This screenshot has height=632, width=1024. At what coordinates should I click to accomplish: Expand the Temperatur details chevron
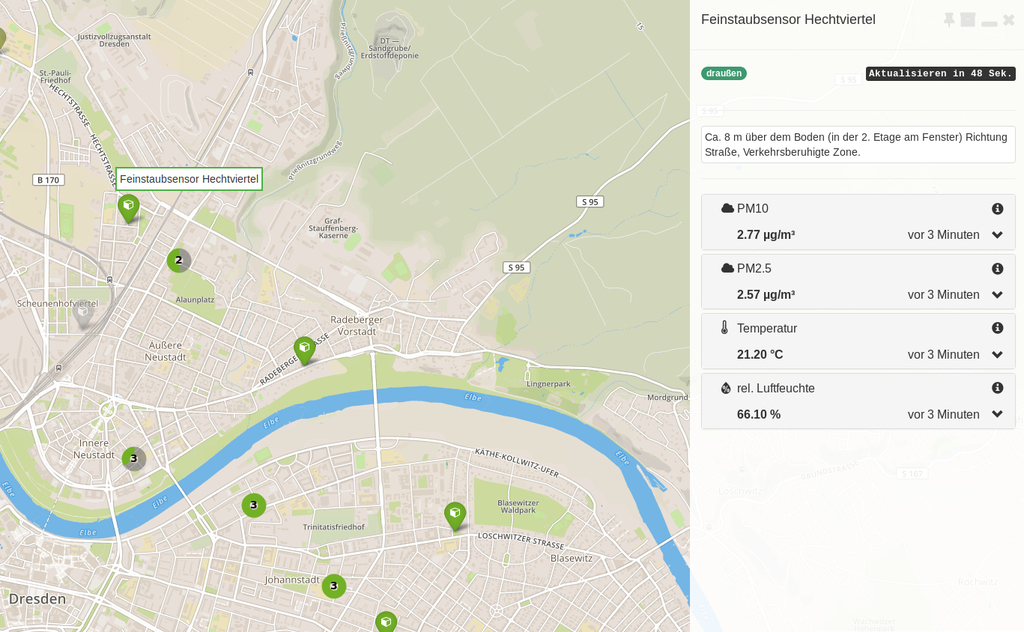[997, 355]
